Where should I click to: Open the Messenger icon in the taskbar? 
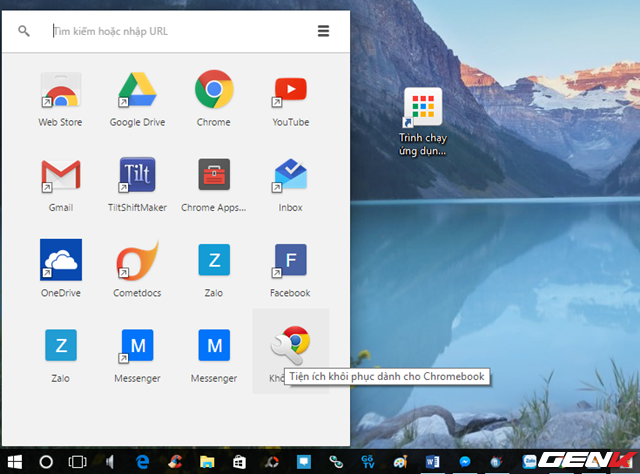coord(464,462)
